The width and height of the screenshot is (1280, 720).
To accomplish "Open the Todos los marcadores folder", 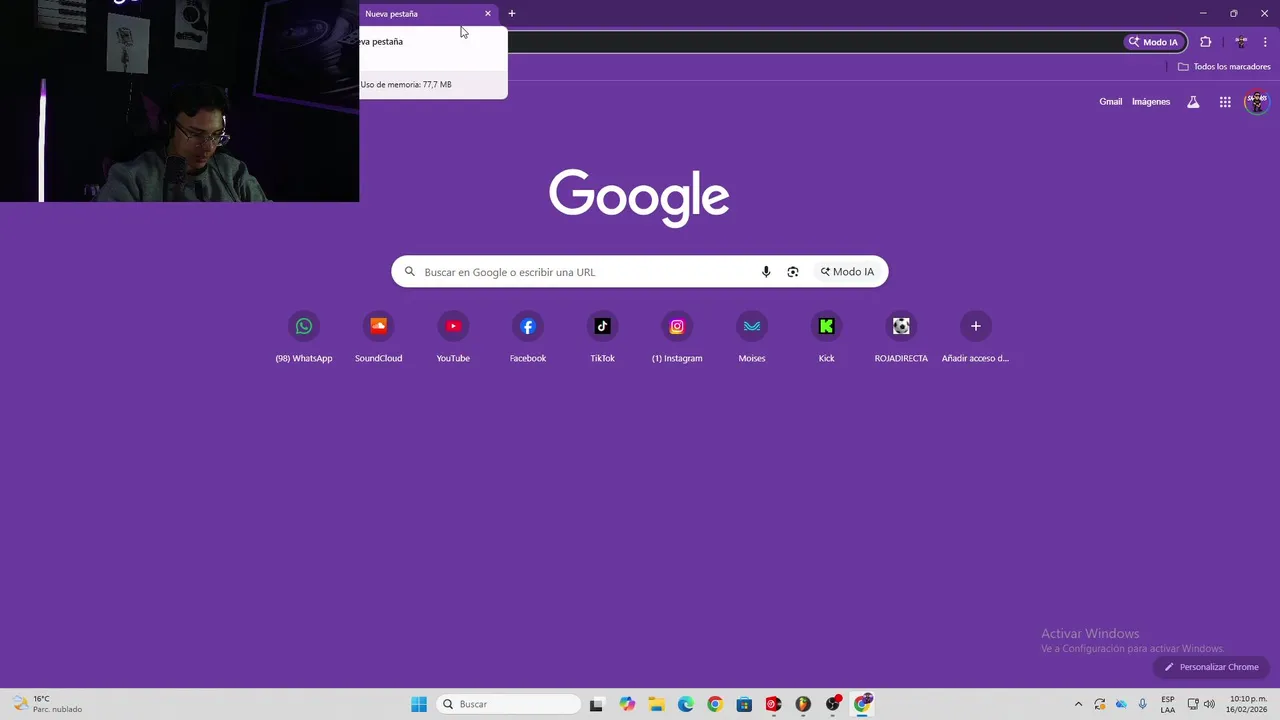I will [x=1224, y=67].
